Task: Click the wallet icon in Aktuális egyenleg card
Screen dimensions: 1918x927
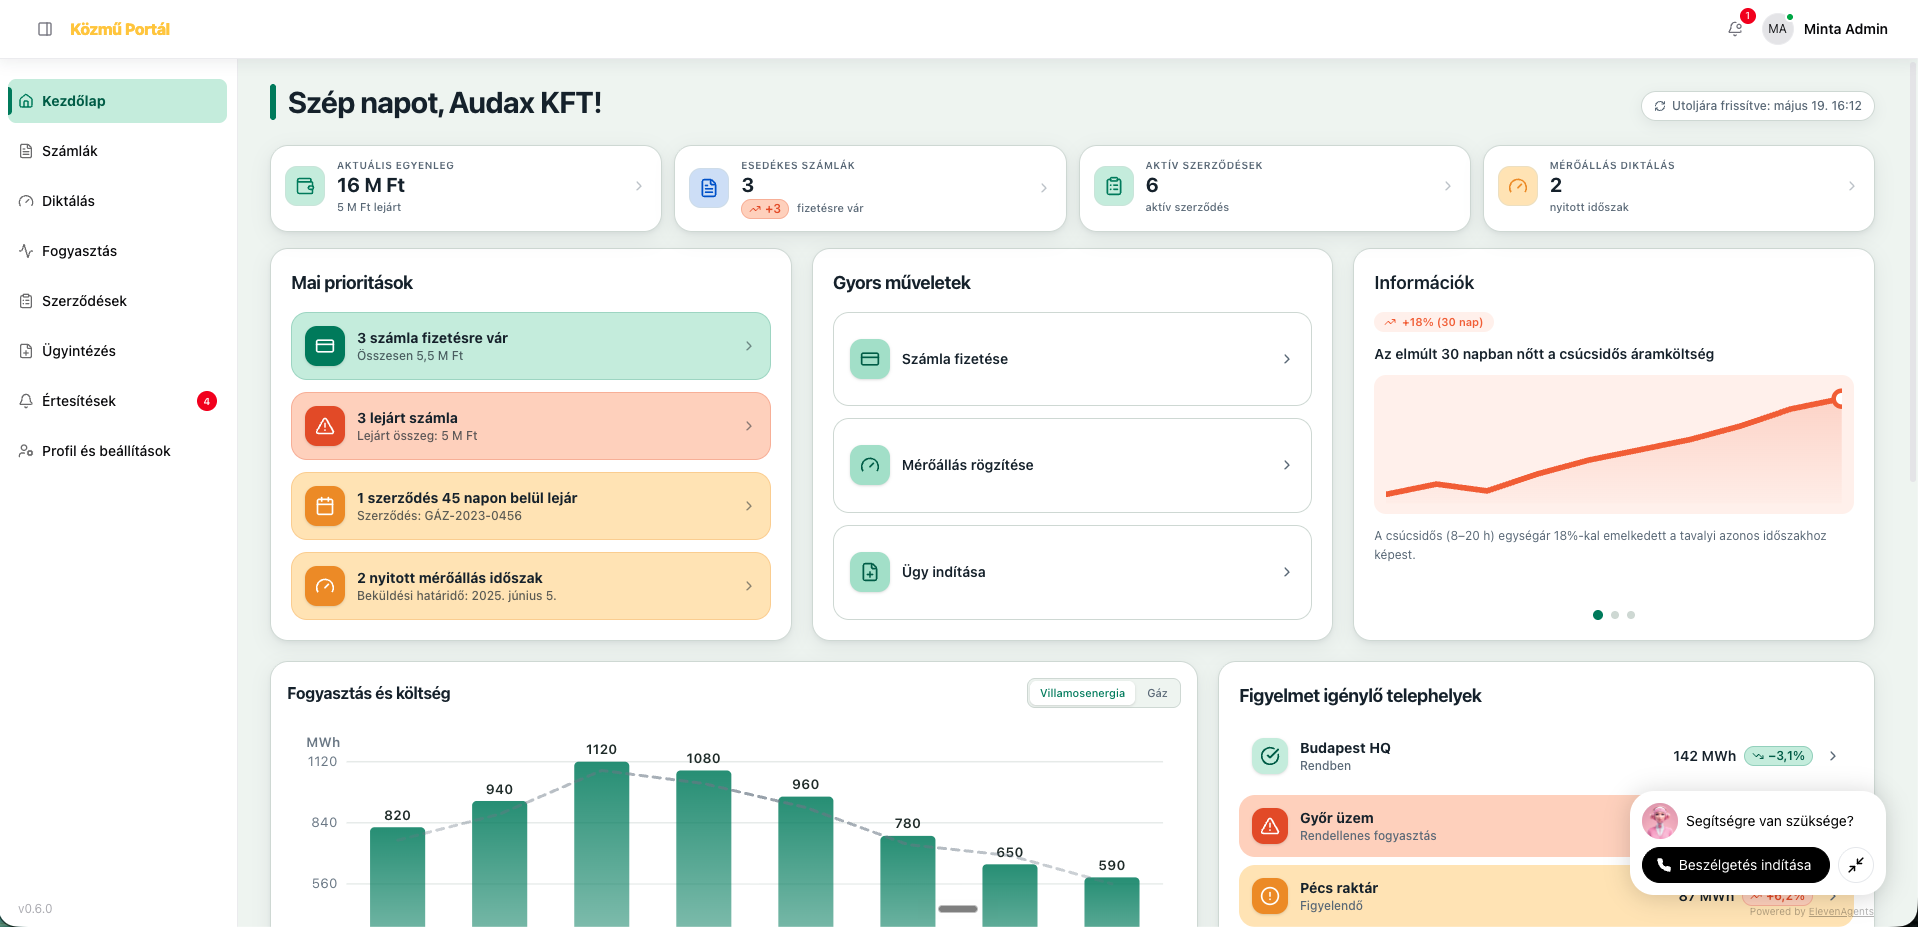Action: pos(305,186)
